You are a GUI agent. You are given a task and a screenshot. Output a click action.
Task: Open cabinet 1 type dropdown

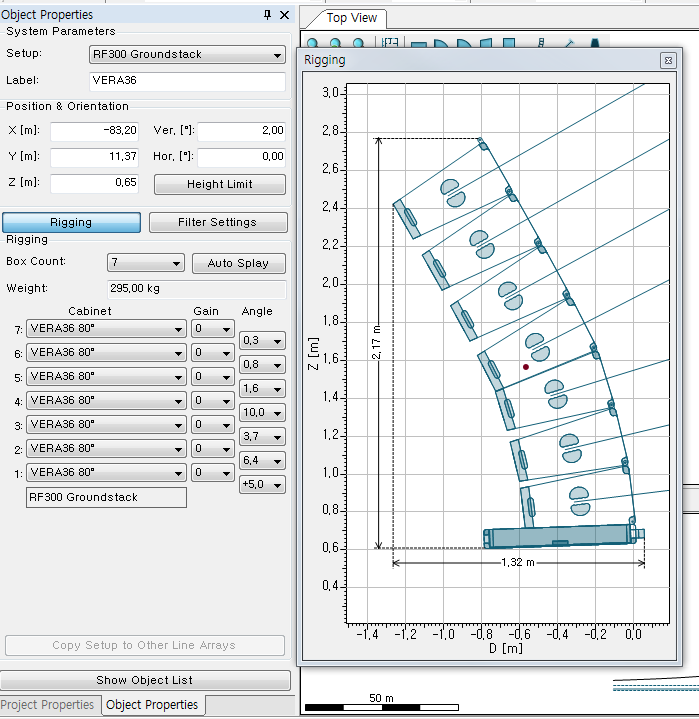tap(106, 472)
